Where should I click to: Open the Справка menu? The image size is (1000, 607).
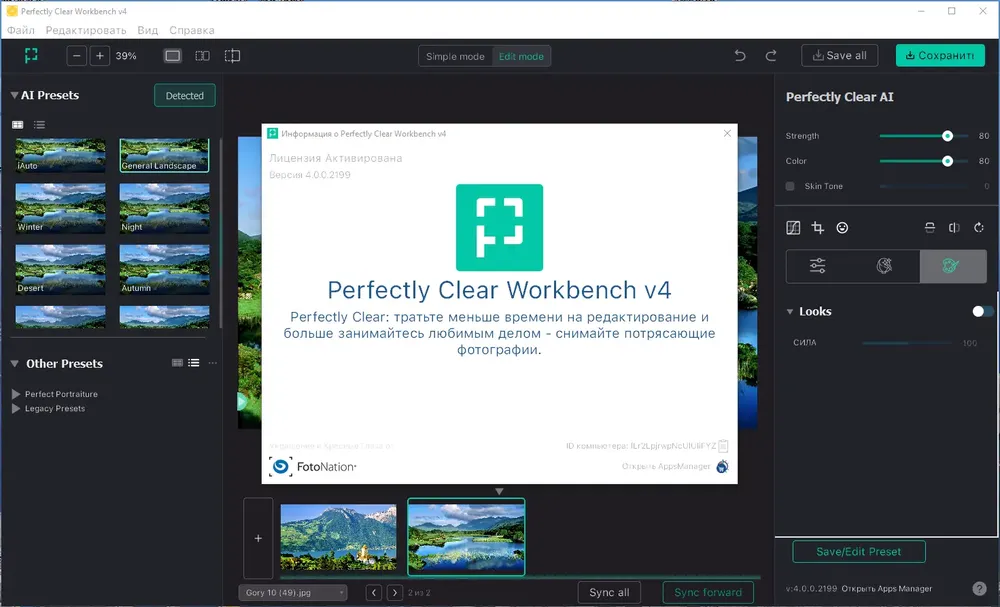[192, 30]
